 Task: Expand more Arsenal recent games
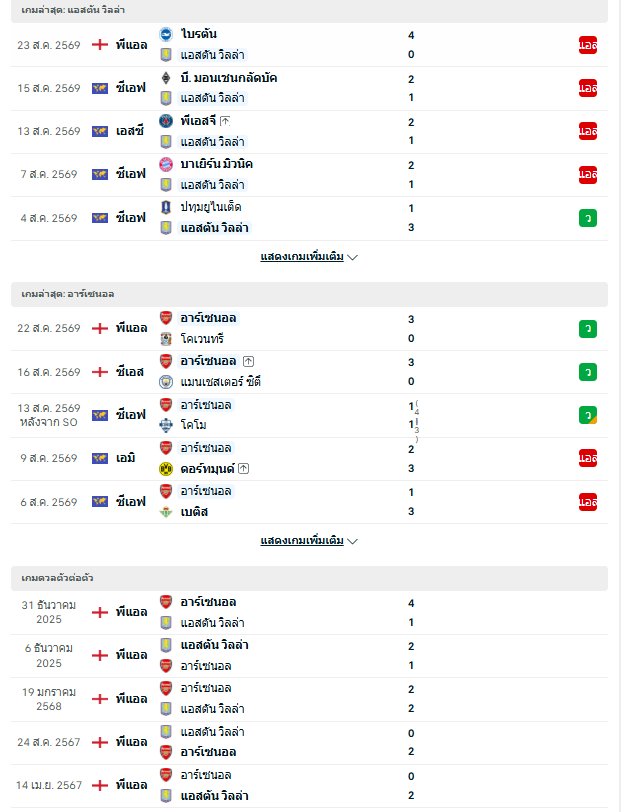(309, 541)
